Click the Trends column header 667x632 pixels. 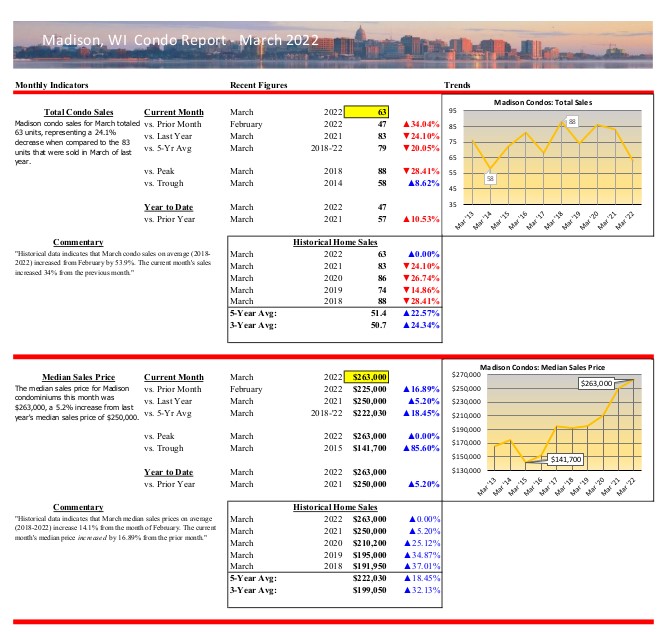click(x=457, y=86)
